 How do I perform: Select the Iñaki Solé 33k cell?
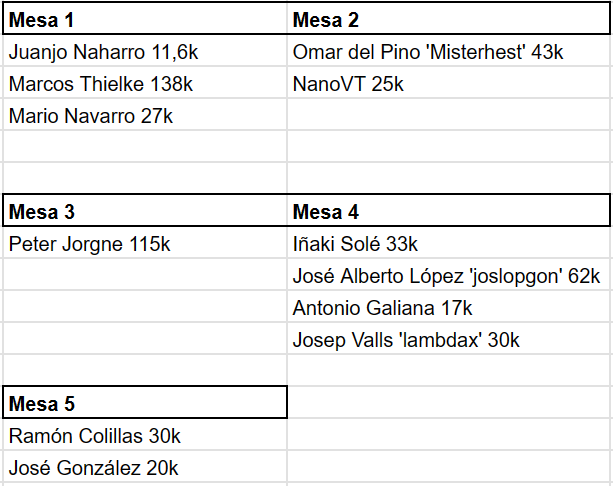[x=449, y=244]
